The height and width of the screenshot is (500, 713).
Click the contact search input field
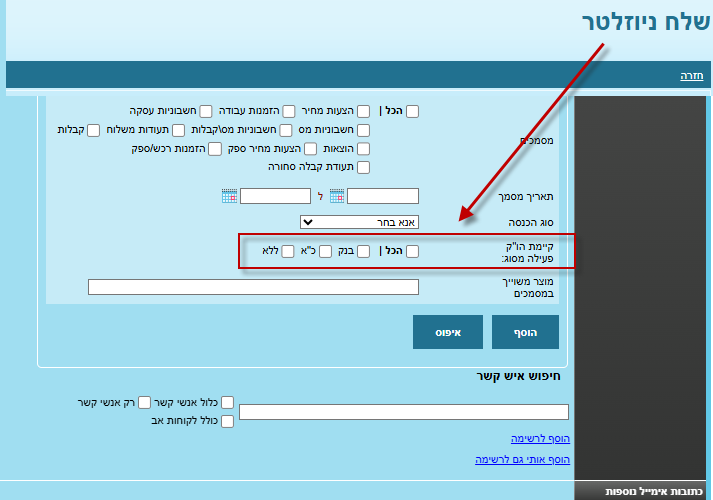(x=403, y=412)
